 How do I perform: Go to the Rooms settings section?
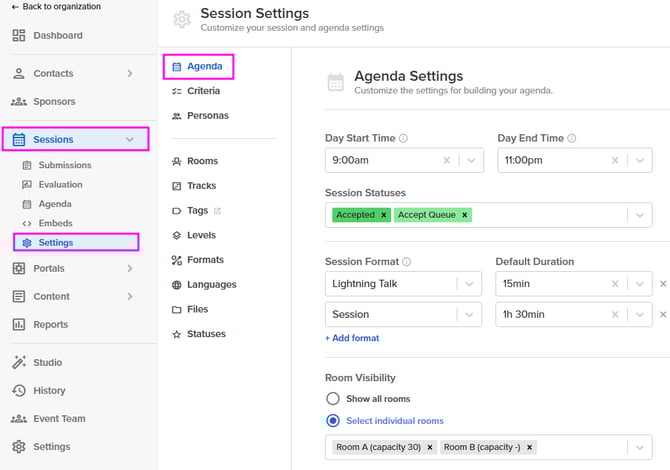[x=201, y=161]
